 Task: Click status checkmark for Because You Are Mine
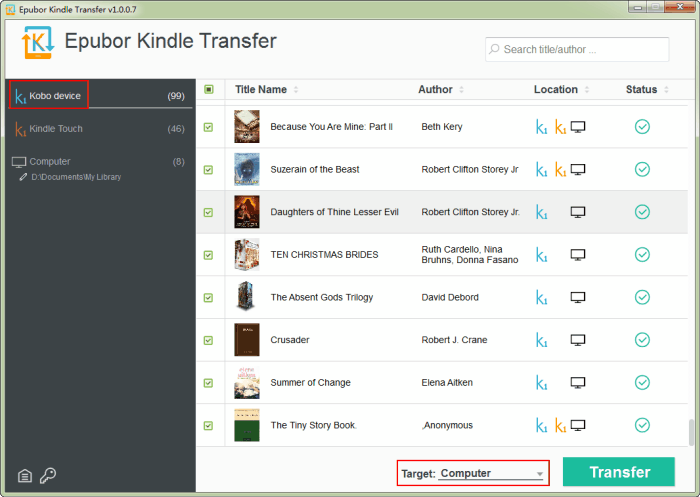coord(642,127)
